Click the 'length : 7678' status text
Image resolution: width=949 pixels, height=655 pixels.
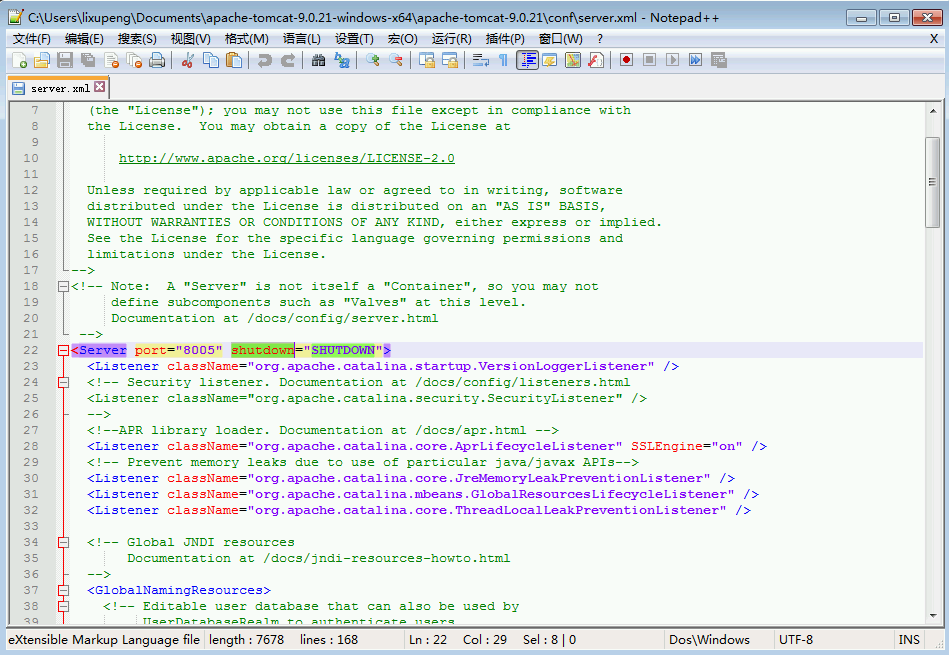click(x=246, y=640)
